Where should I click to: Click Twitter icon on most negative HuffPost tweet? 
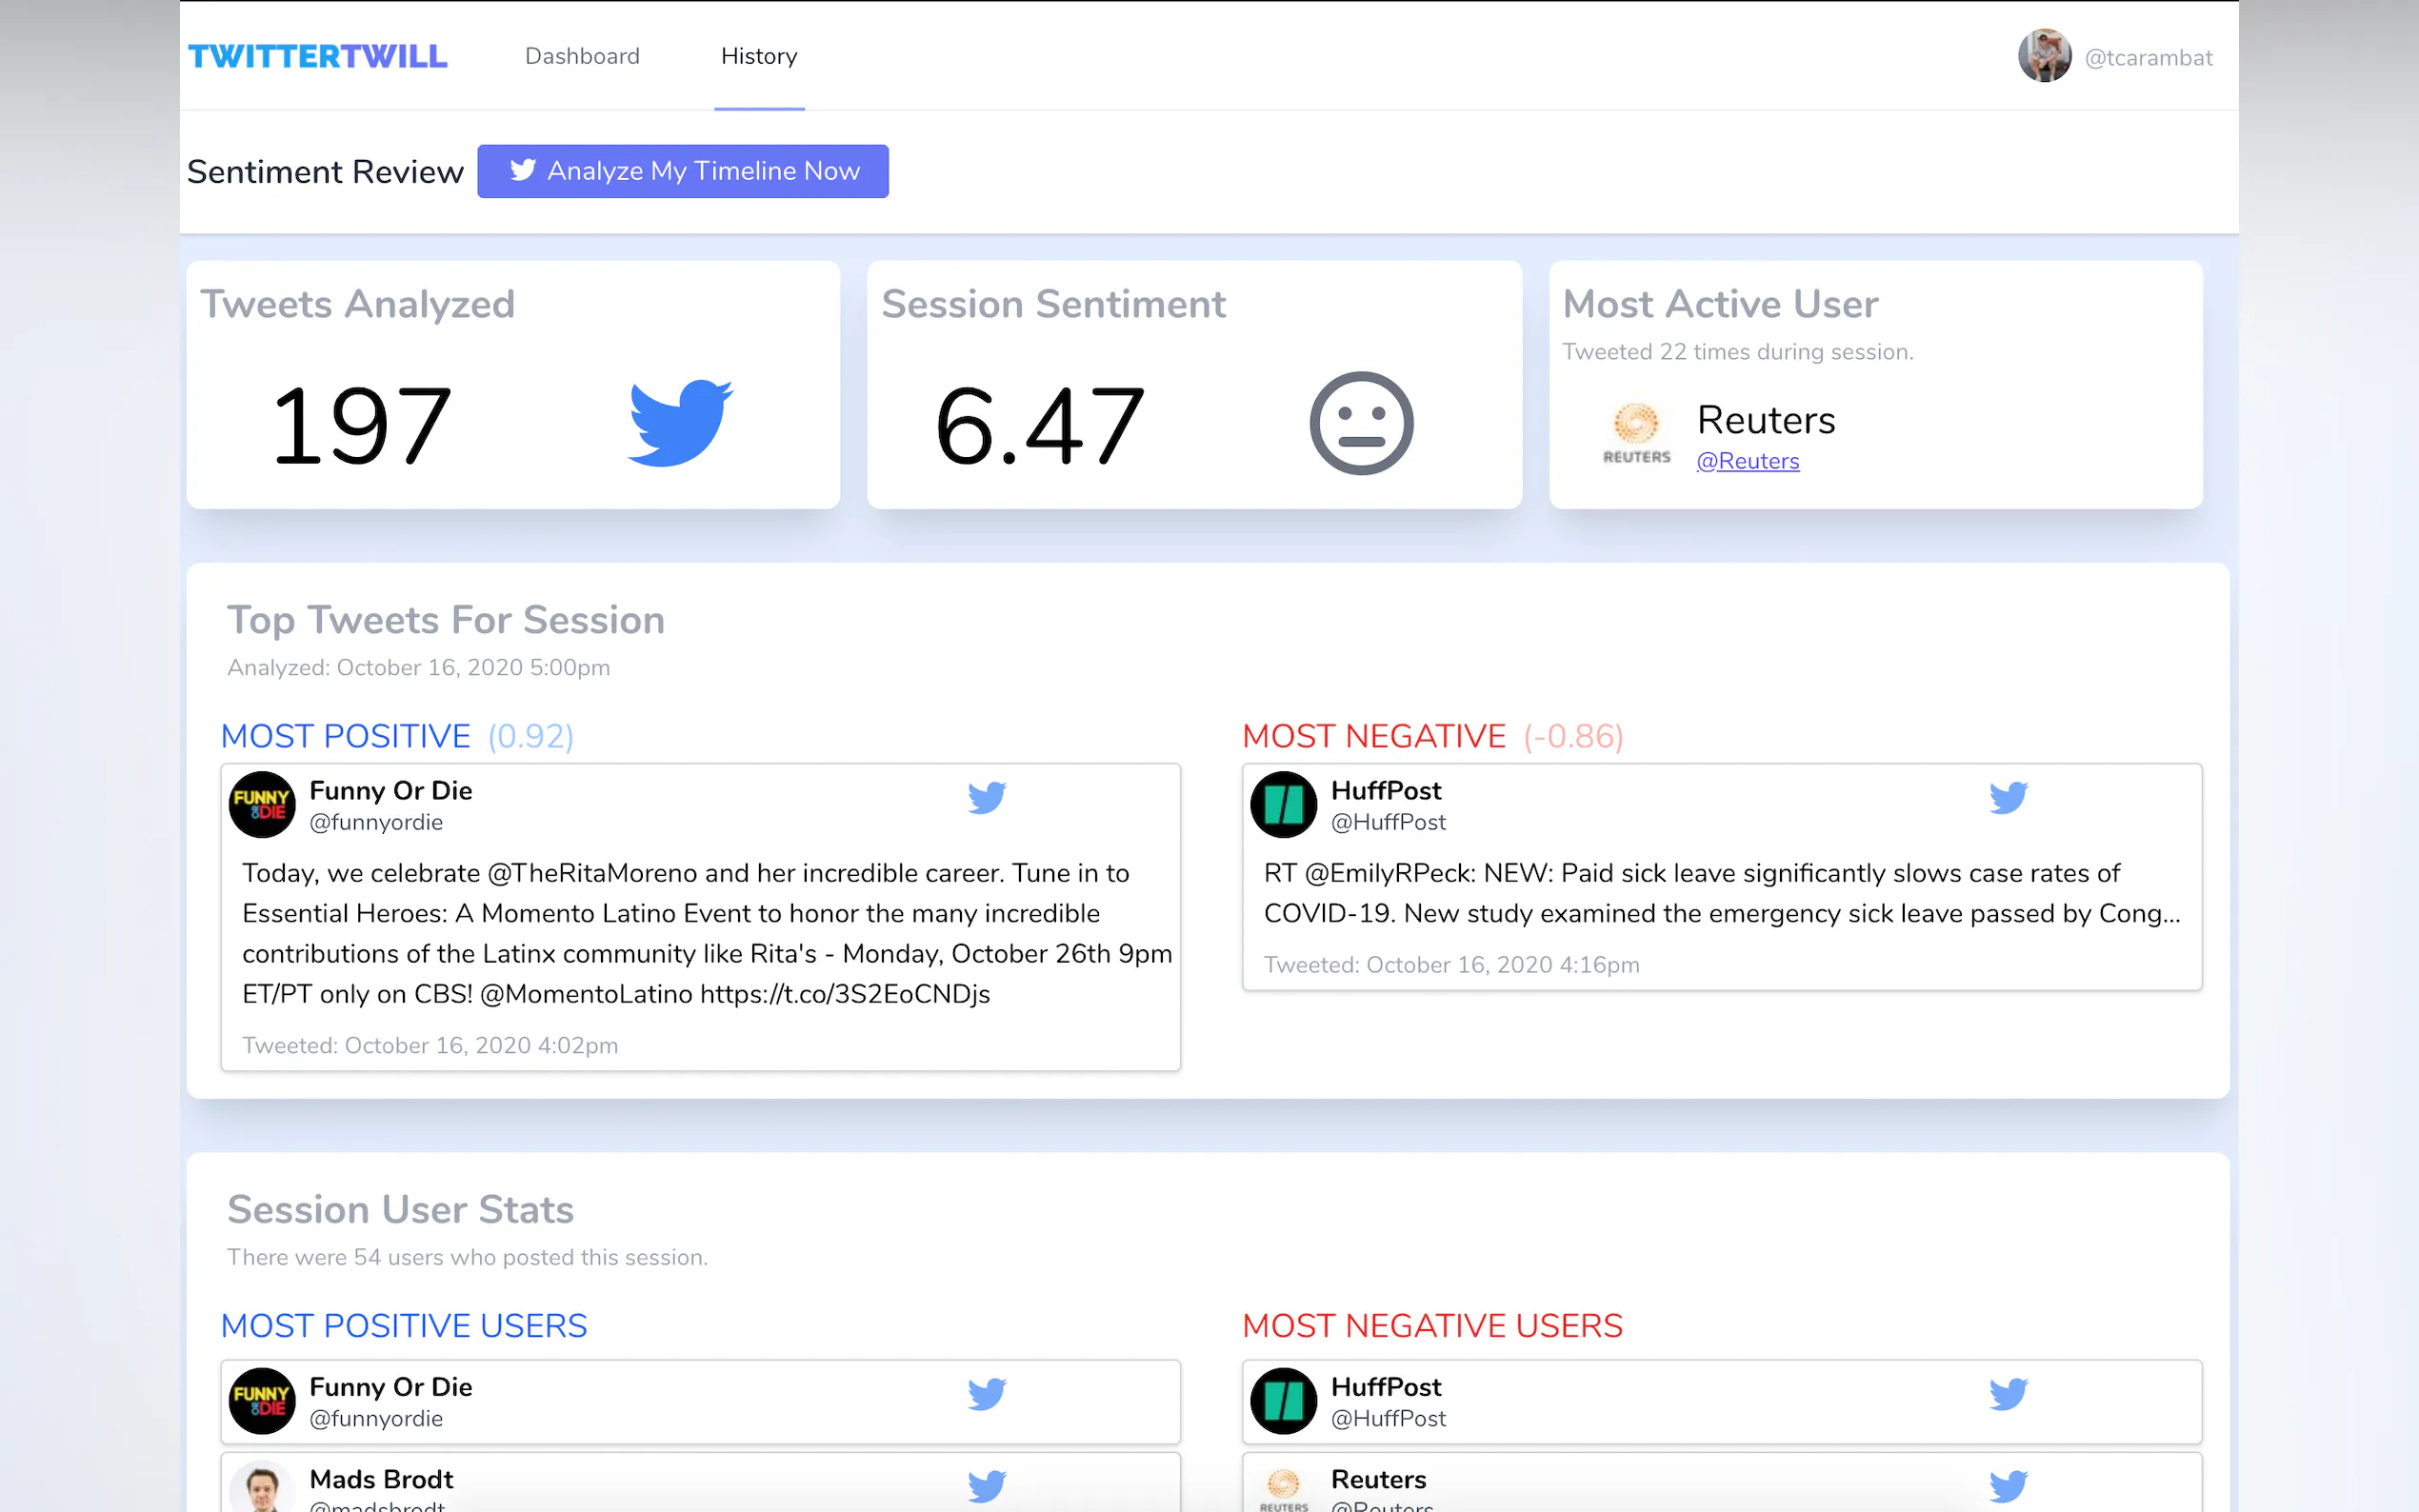(2007, 798)
